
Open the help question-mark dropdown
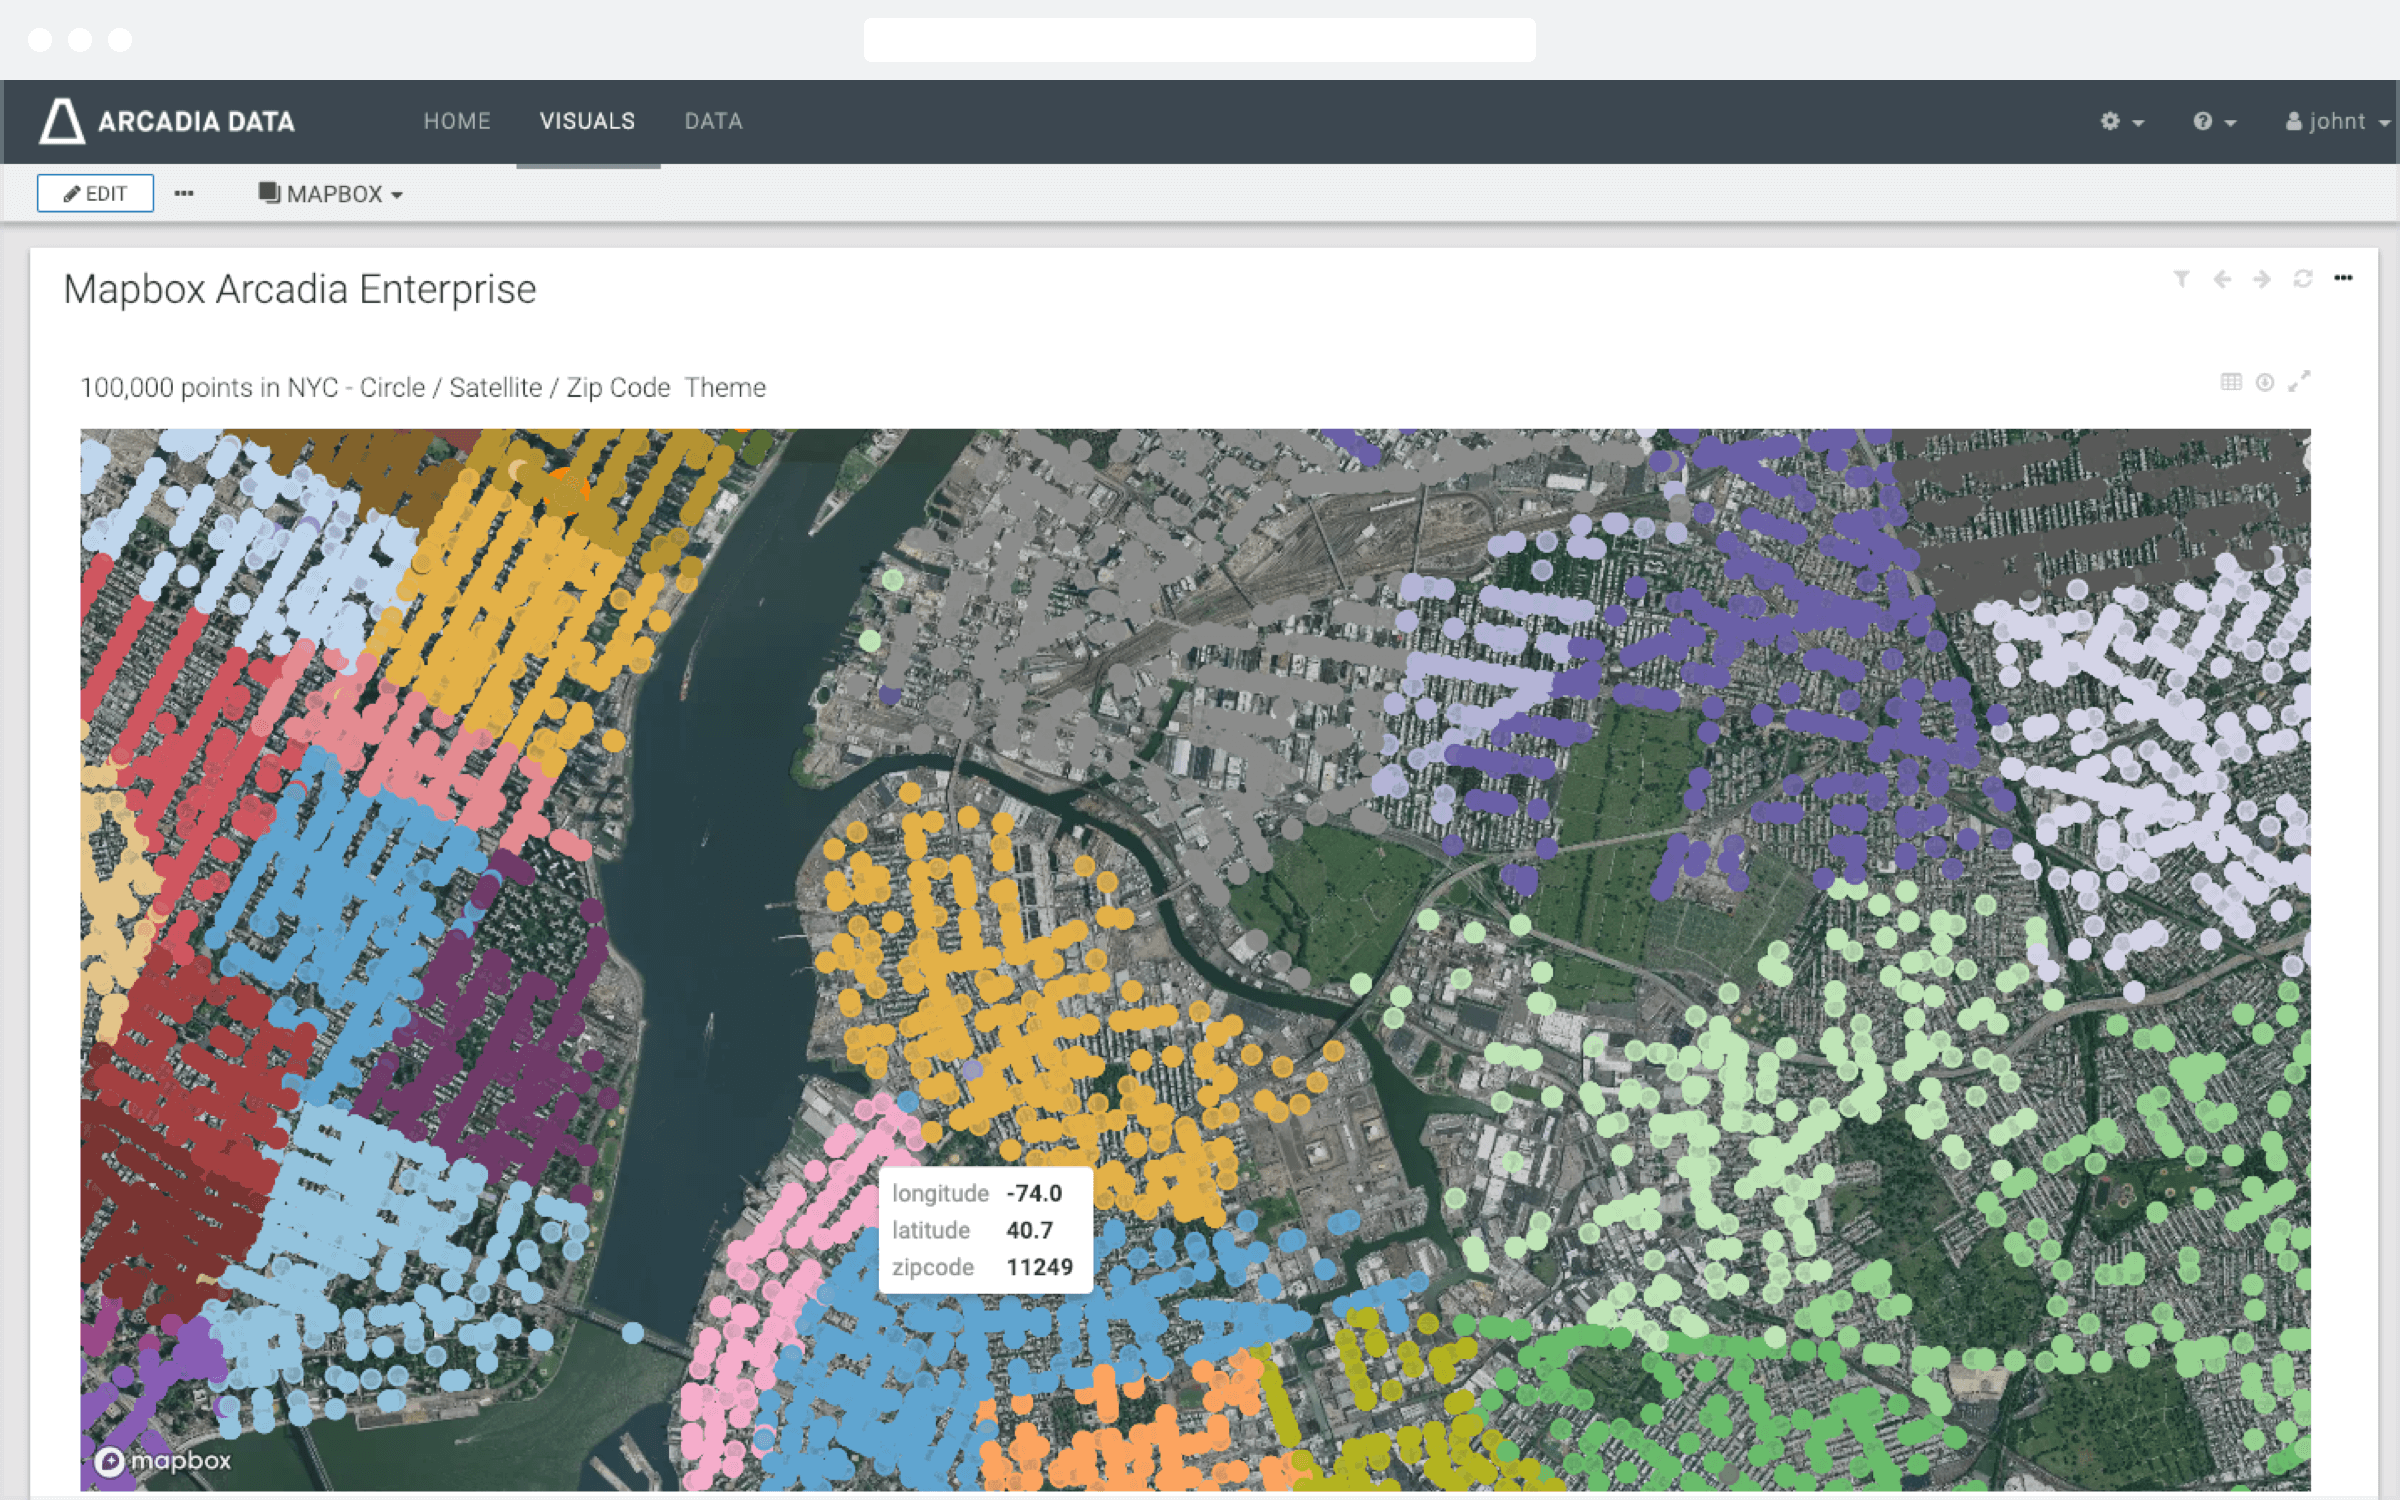coord(2214,121)
